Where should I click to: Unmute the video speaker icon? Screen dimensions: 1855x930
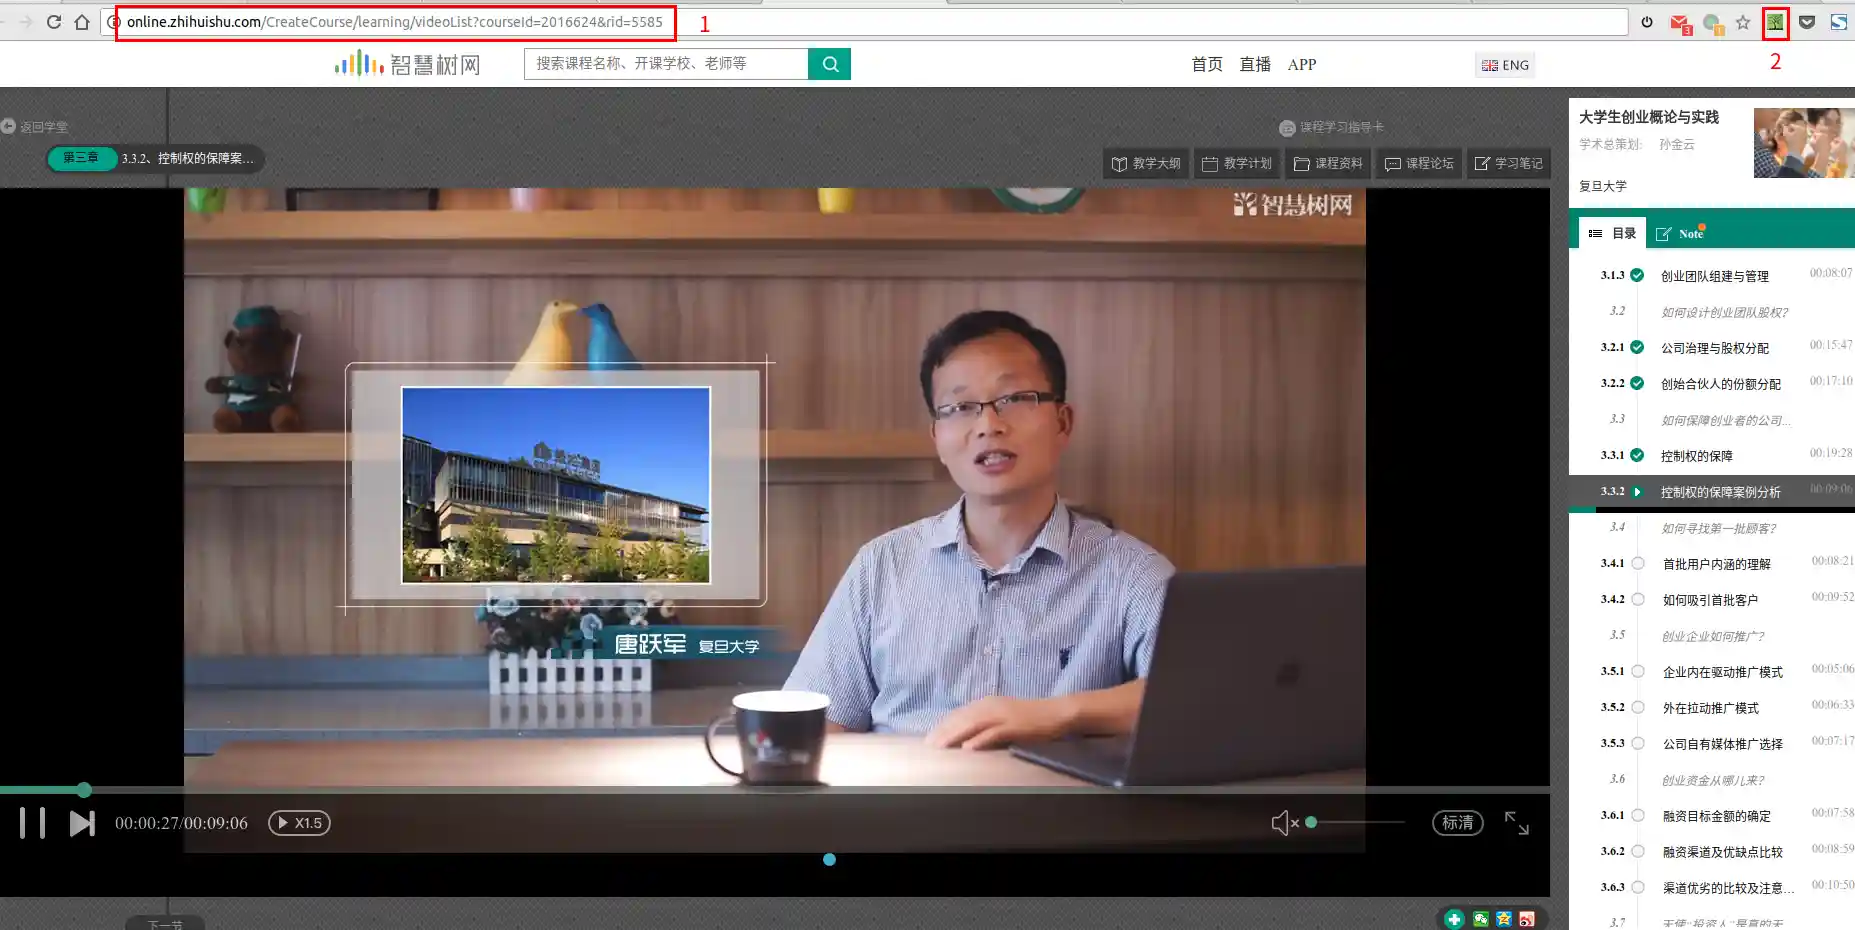(x=1284, y=823)
